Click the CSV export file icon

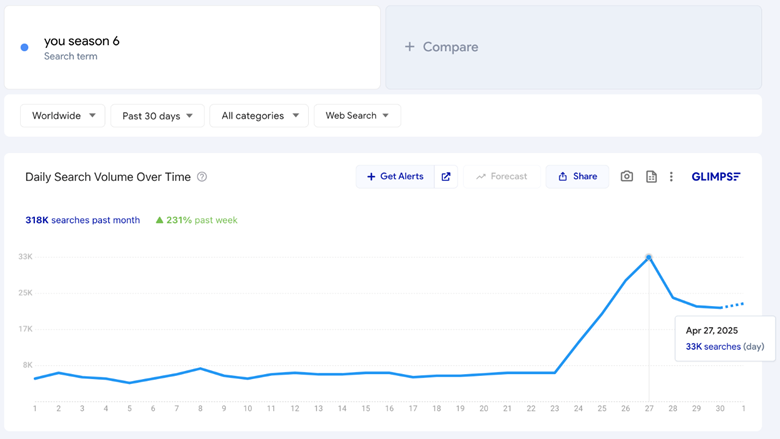tap(651, 177)
